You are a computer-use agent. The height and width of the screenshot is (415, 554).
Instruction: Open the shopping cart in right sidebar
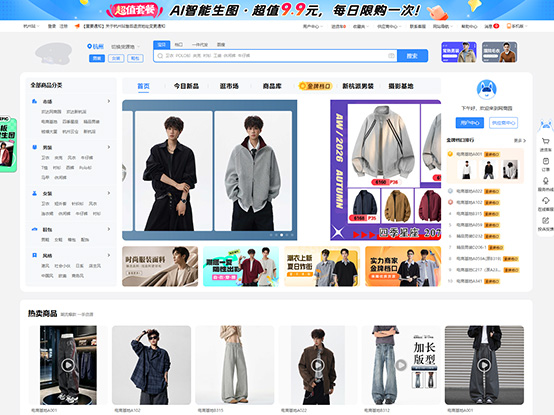coord(546,141)
